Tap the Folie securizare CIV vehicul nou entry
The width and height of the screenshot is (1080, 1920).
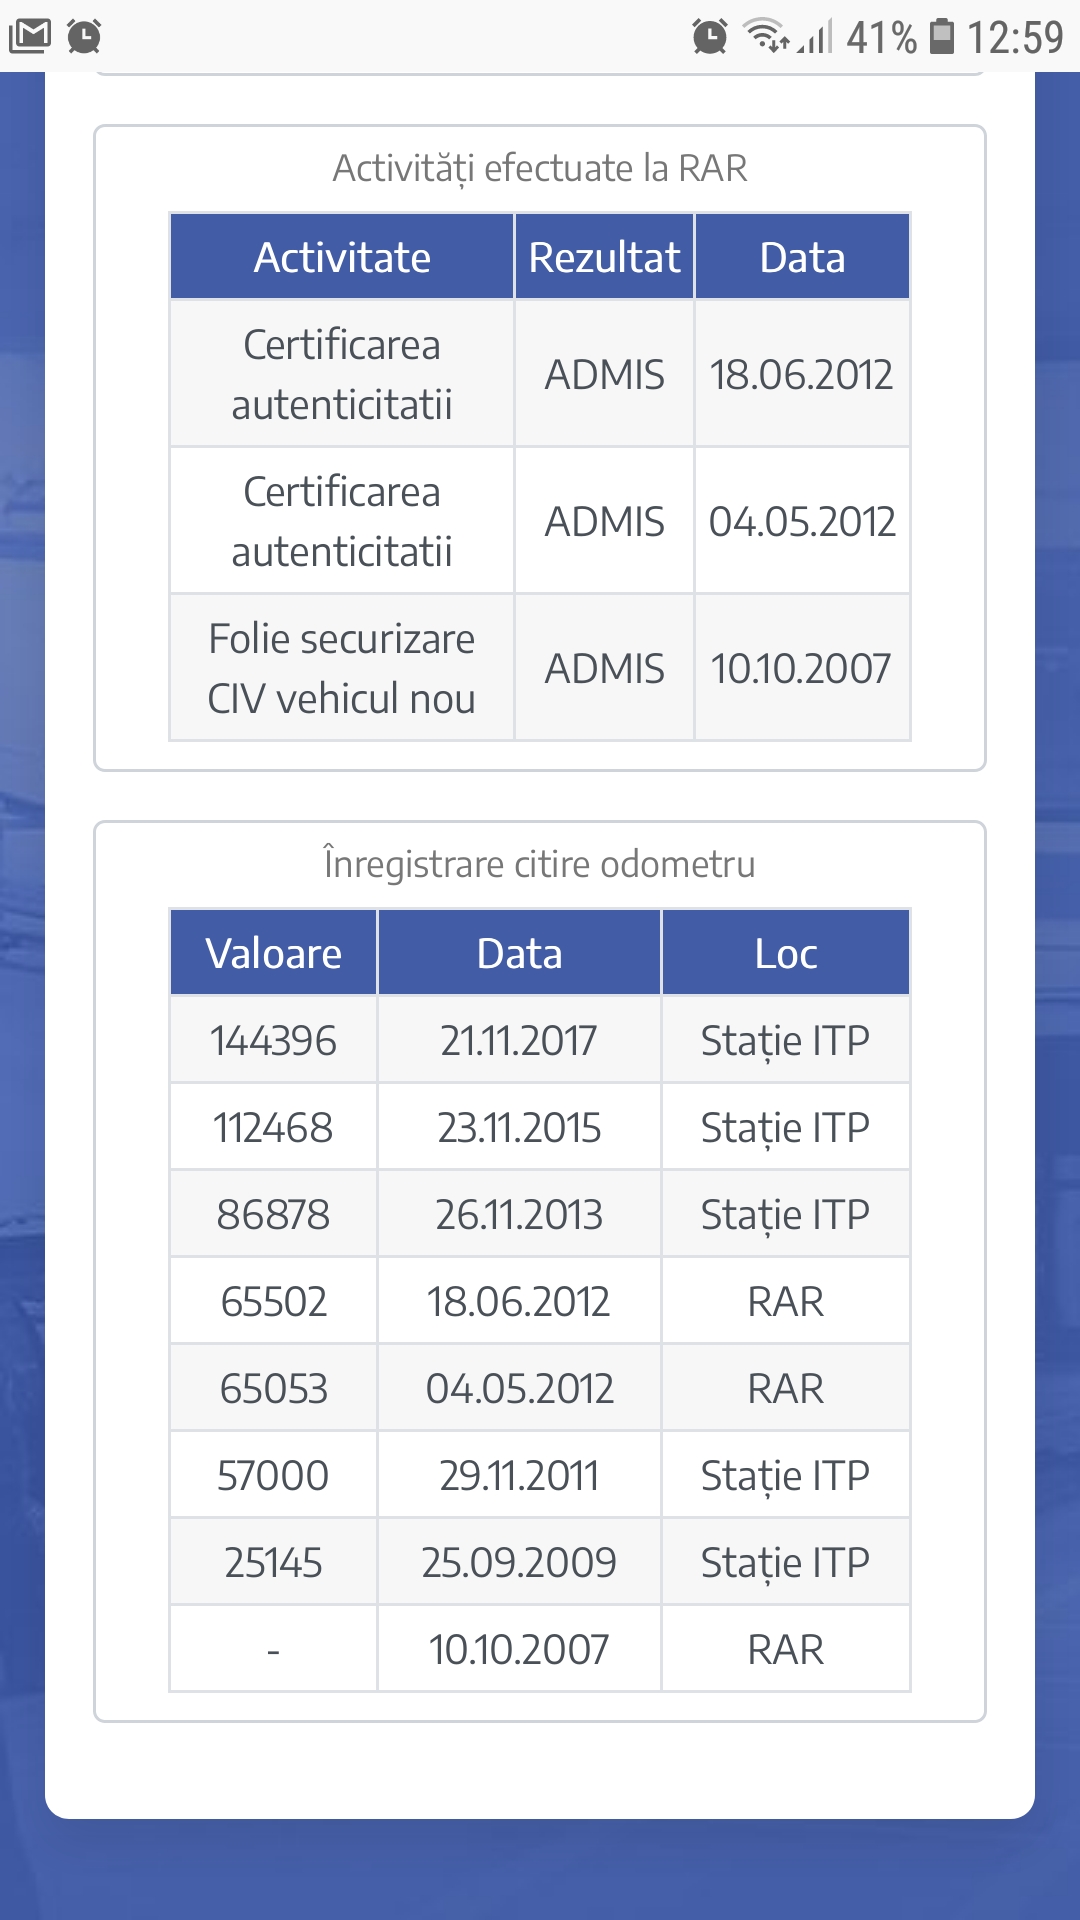342,668
